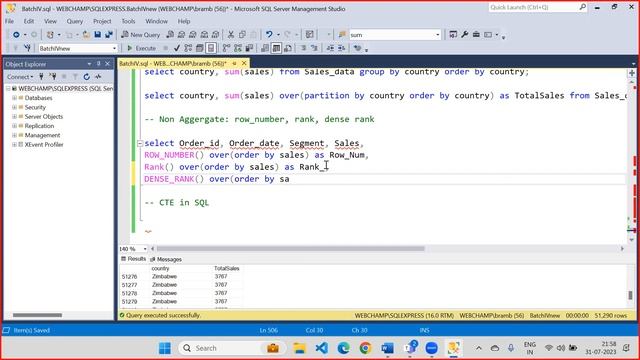
Task: Open the Window menu
Action: pyautogui.click(x=156, y=21)
